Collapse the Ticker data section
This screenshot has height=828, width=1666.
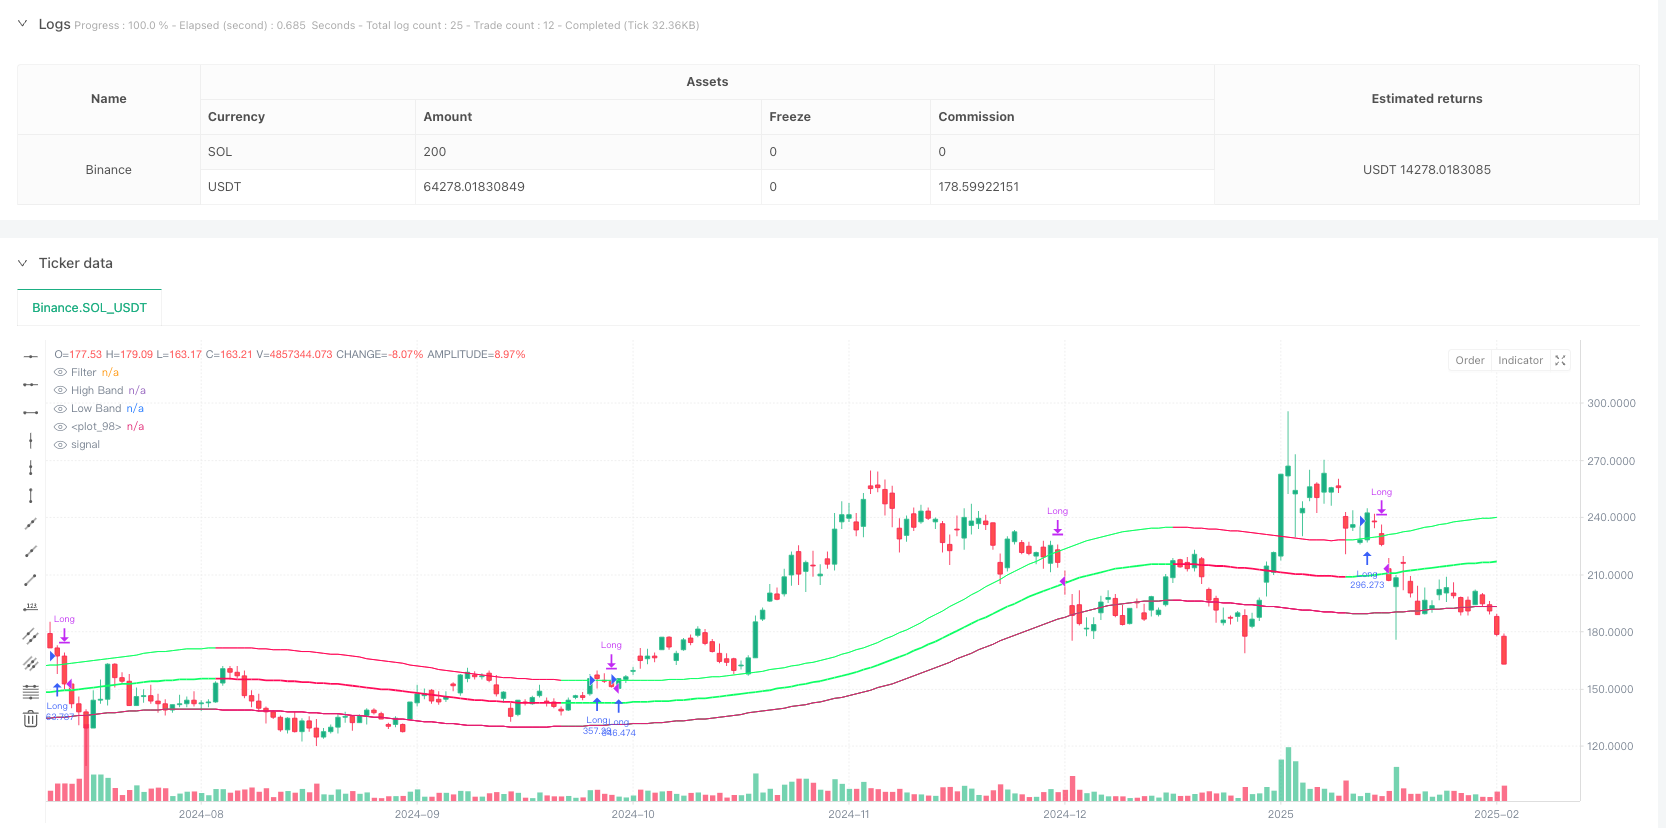click(22, 263)
